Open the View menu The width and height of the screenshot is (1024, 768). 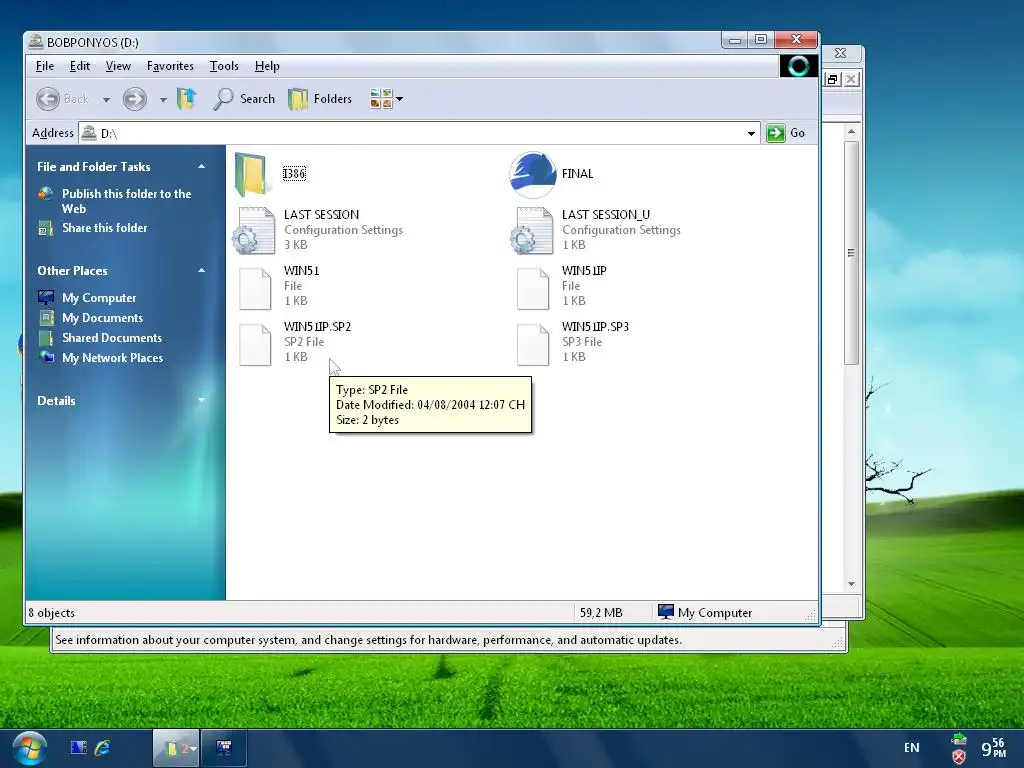(x=118, y=66)
